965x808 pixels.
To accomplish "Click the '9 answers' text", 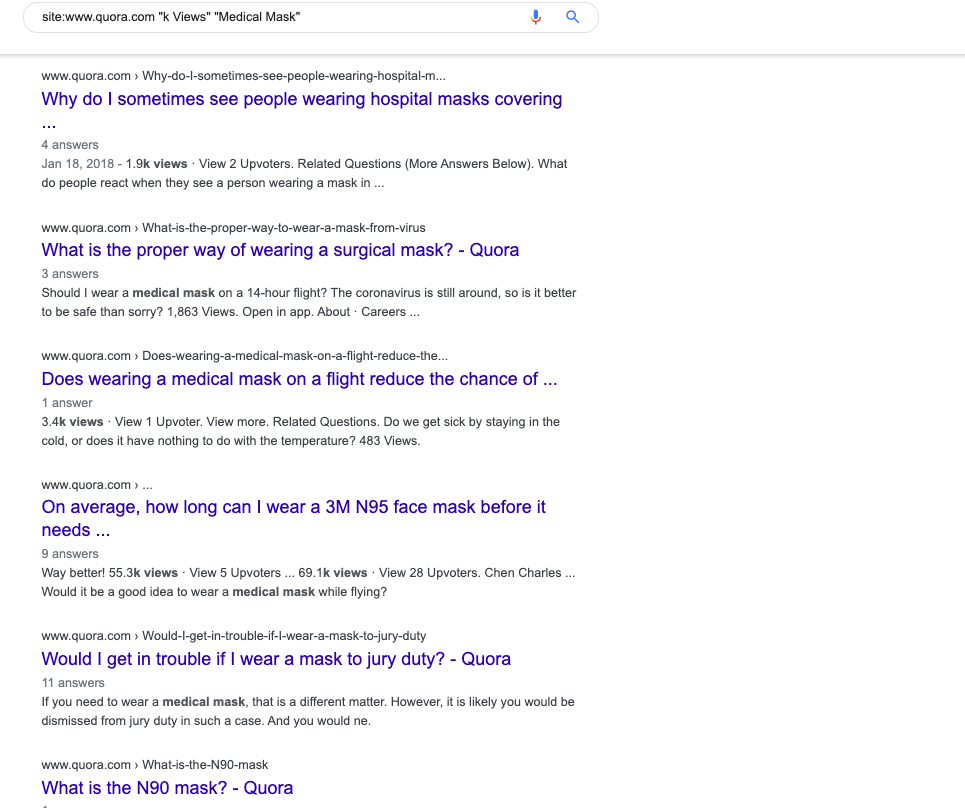I will (70, 554).
